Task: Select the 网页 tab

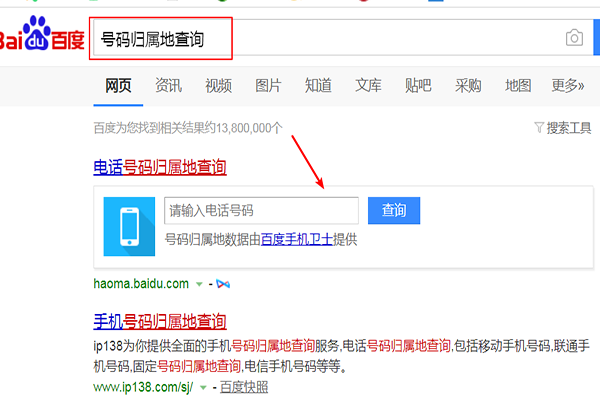Action: click(118, 85)
